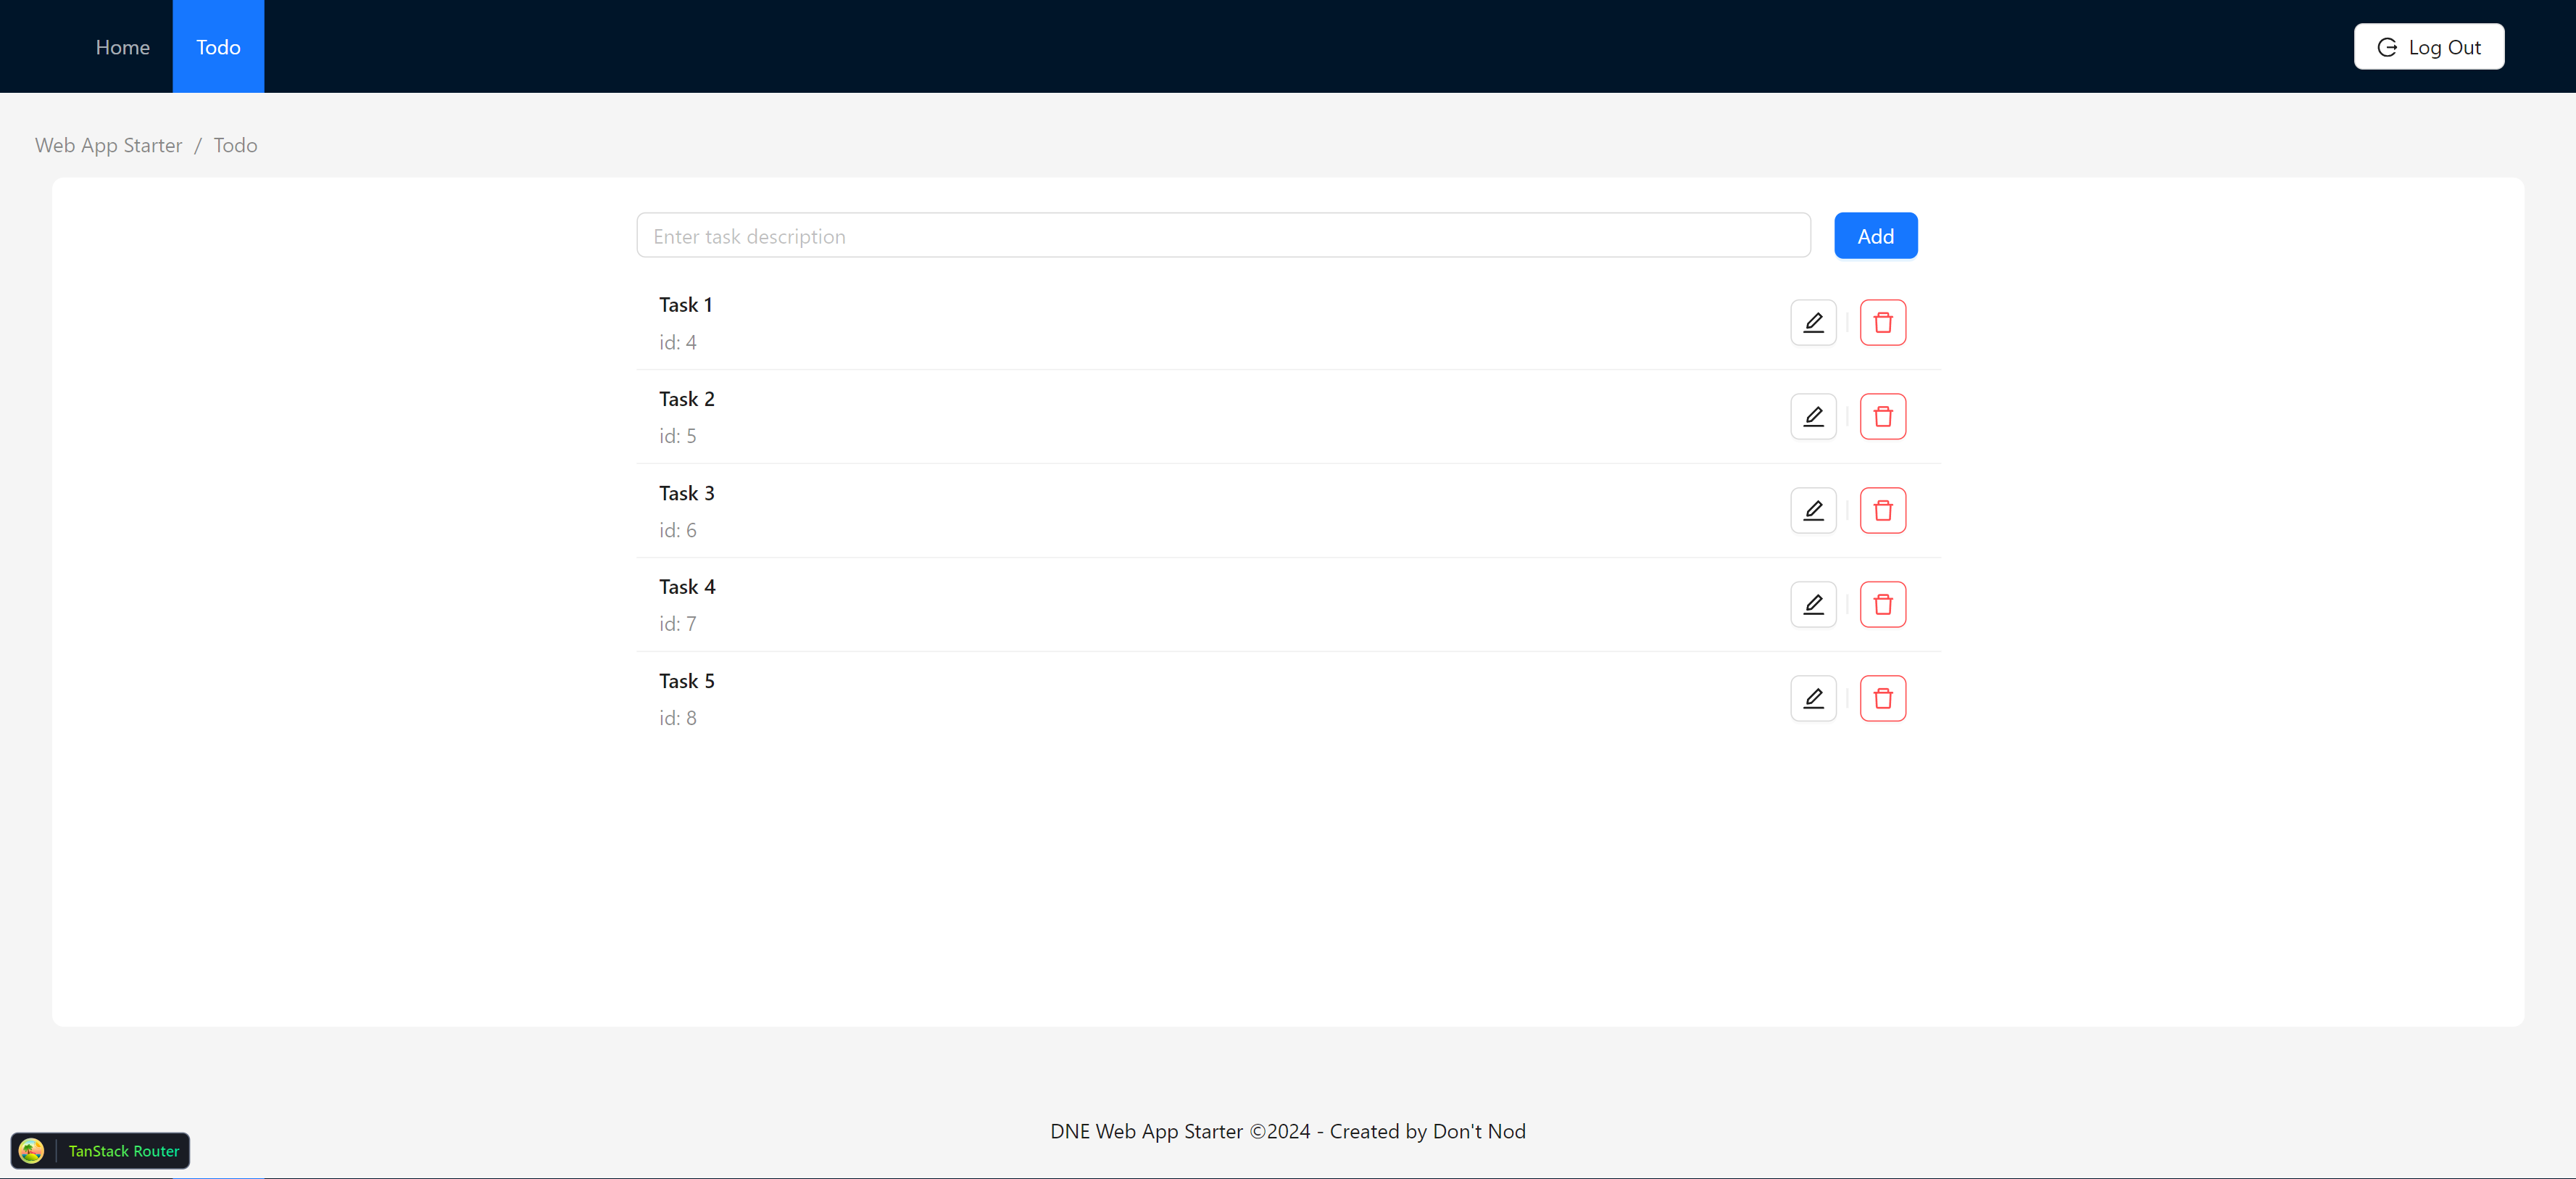Open the editor for Task 3
The image size is (2576, 1179).
coord(1813,510)
